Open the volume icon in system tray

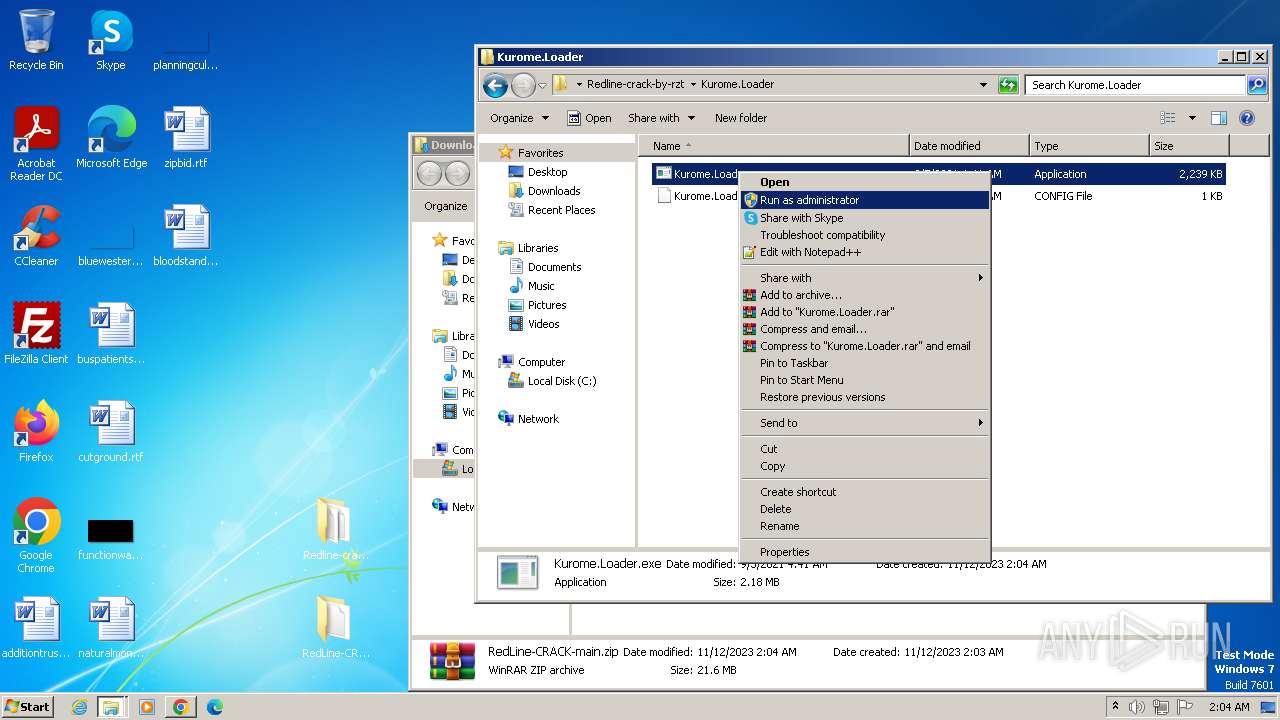point(1137,707)
